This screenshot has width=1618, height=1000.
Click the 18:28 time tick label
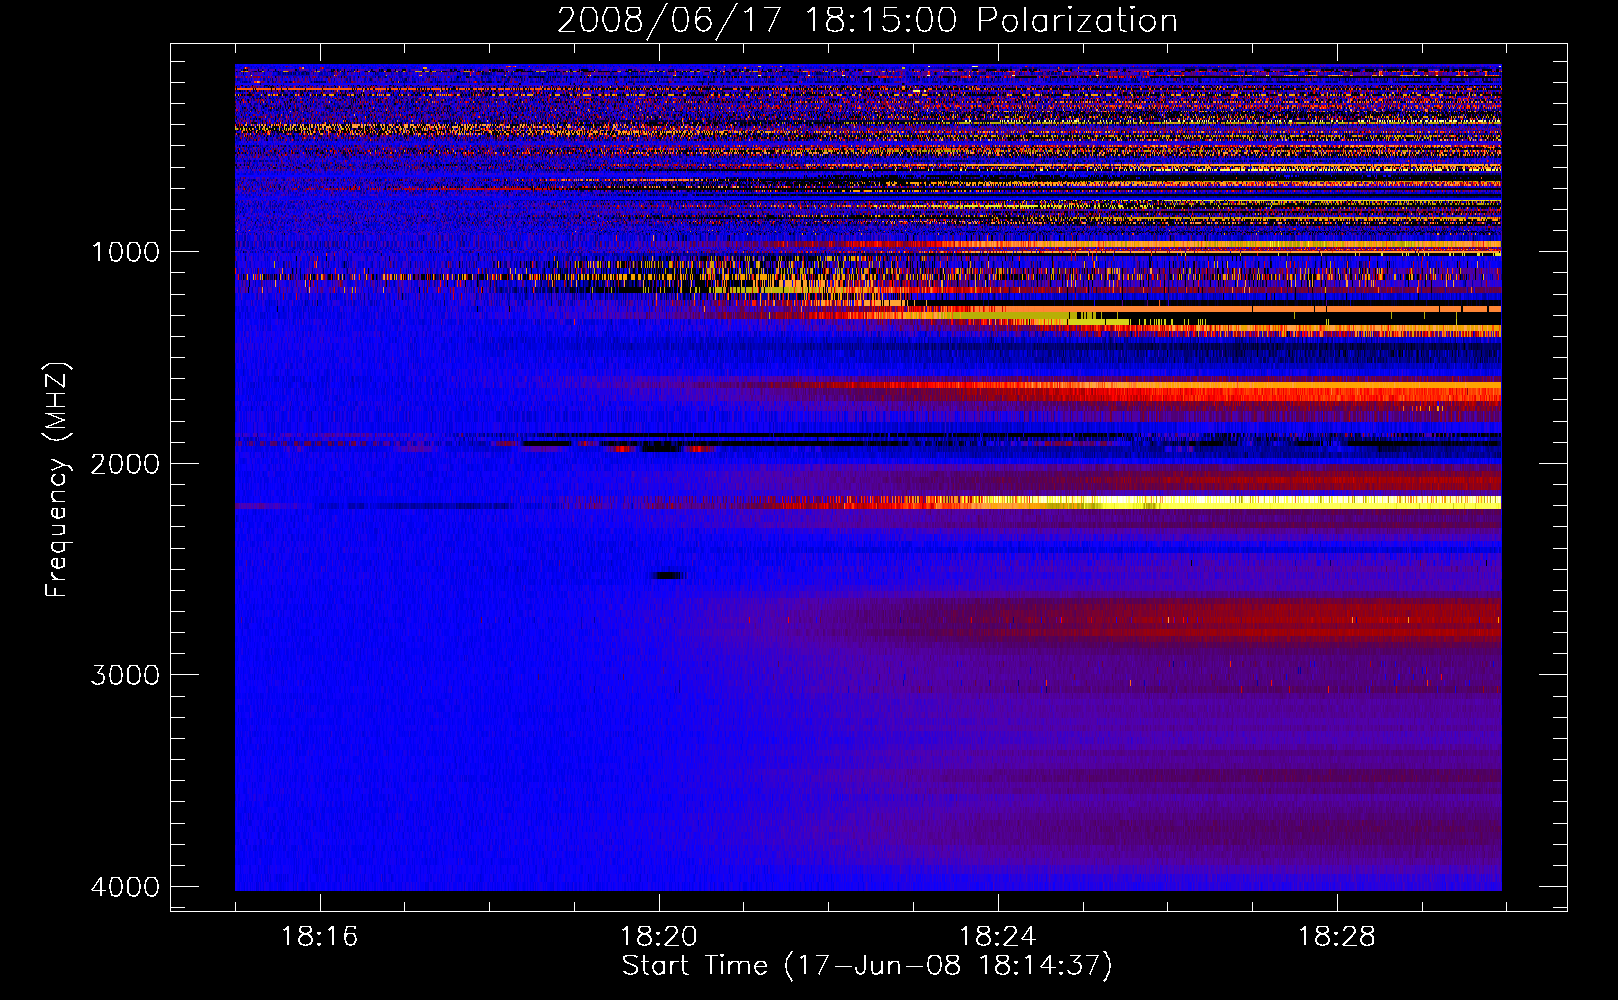click(1336, 937)
